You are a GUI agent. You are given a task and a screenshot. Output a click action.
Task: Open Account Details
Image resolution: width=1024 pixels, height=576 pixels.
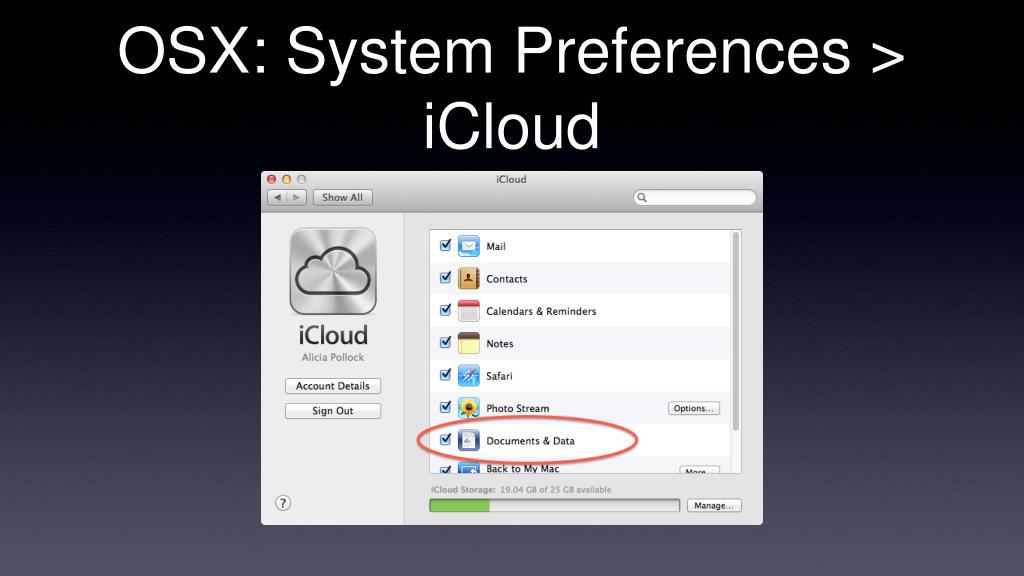(333, 386)
